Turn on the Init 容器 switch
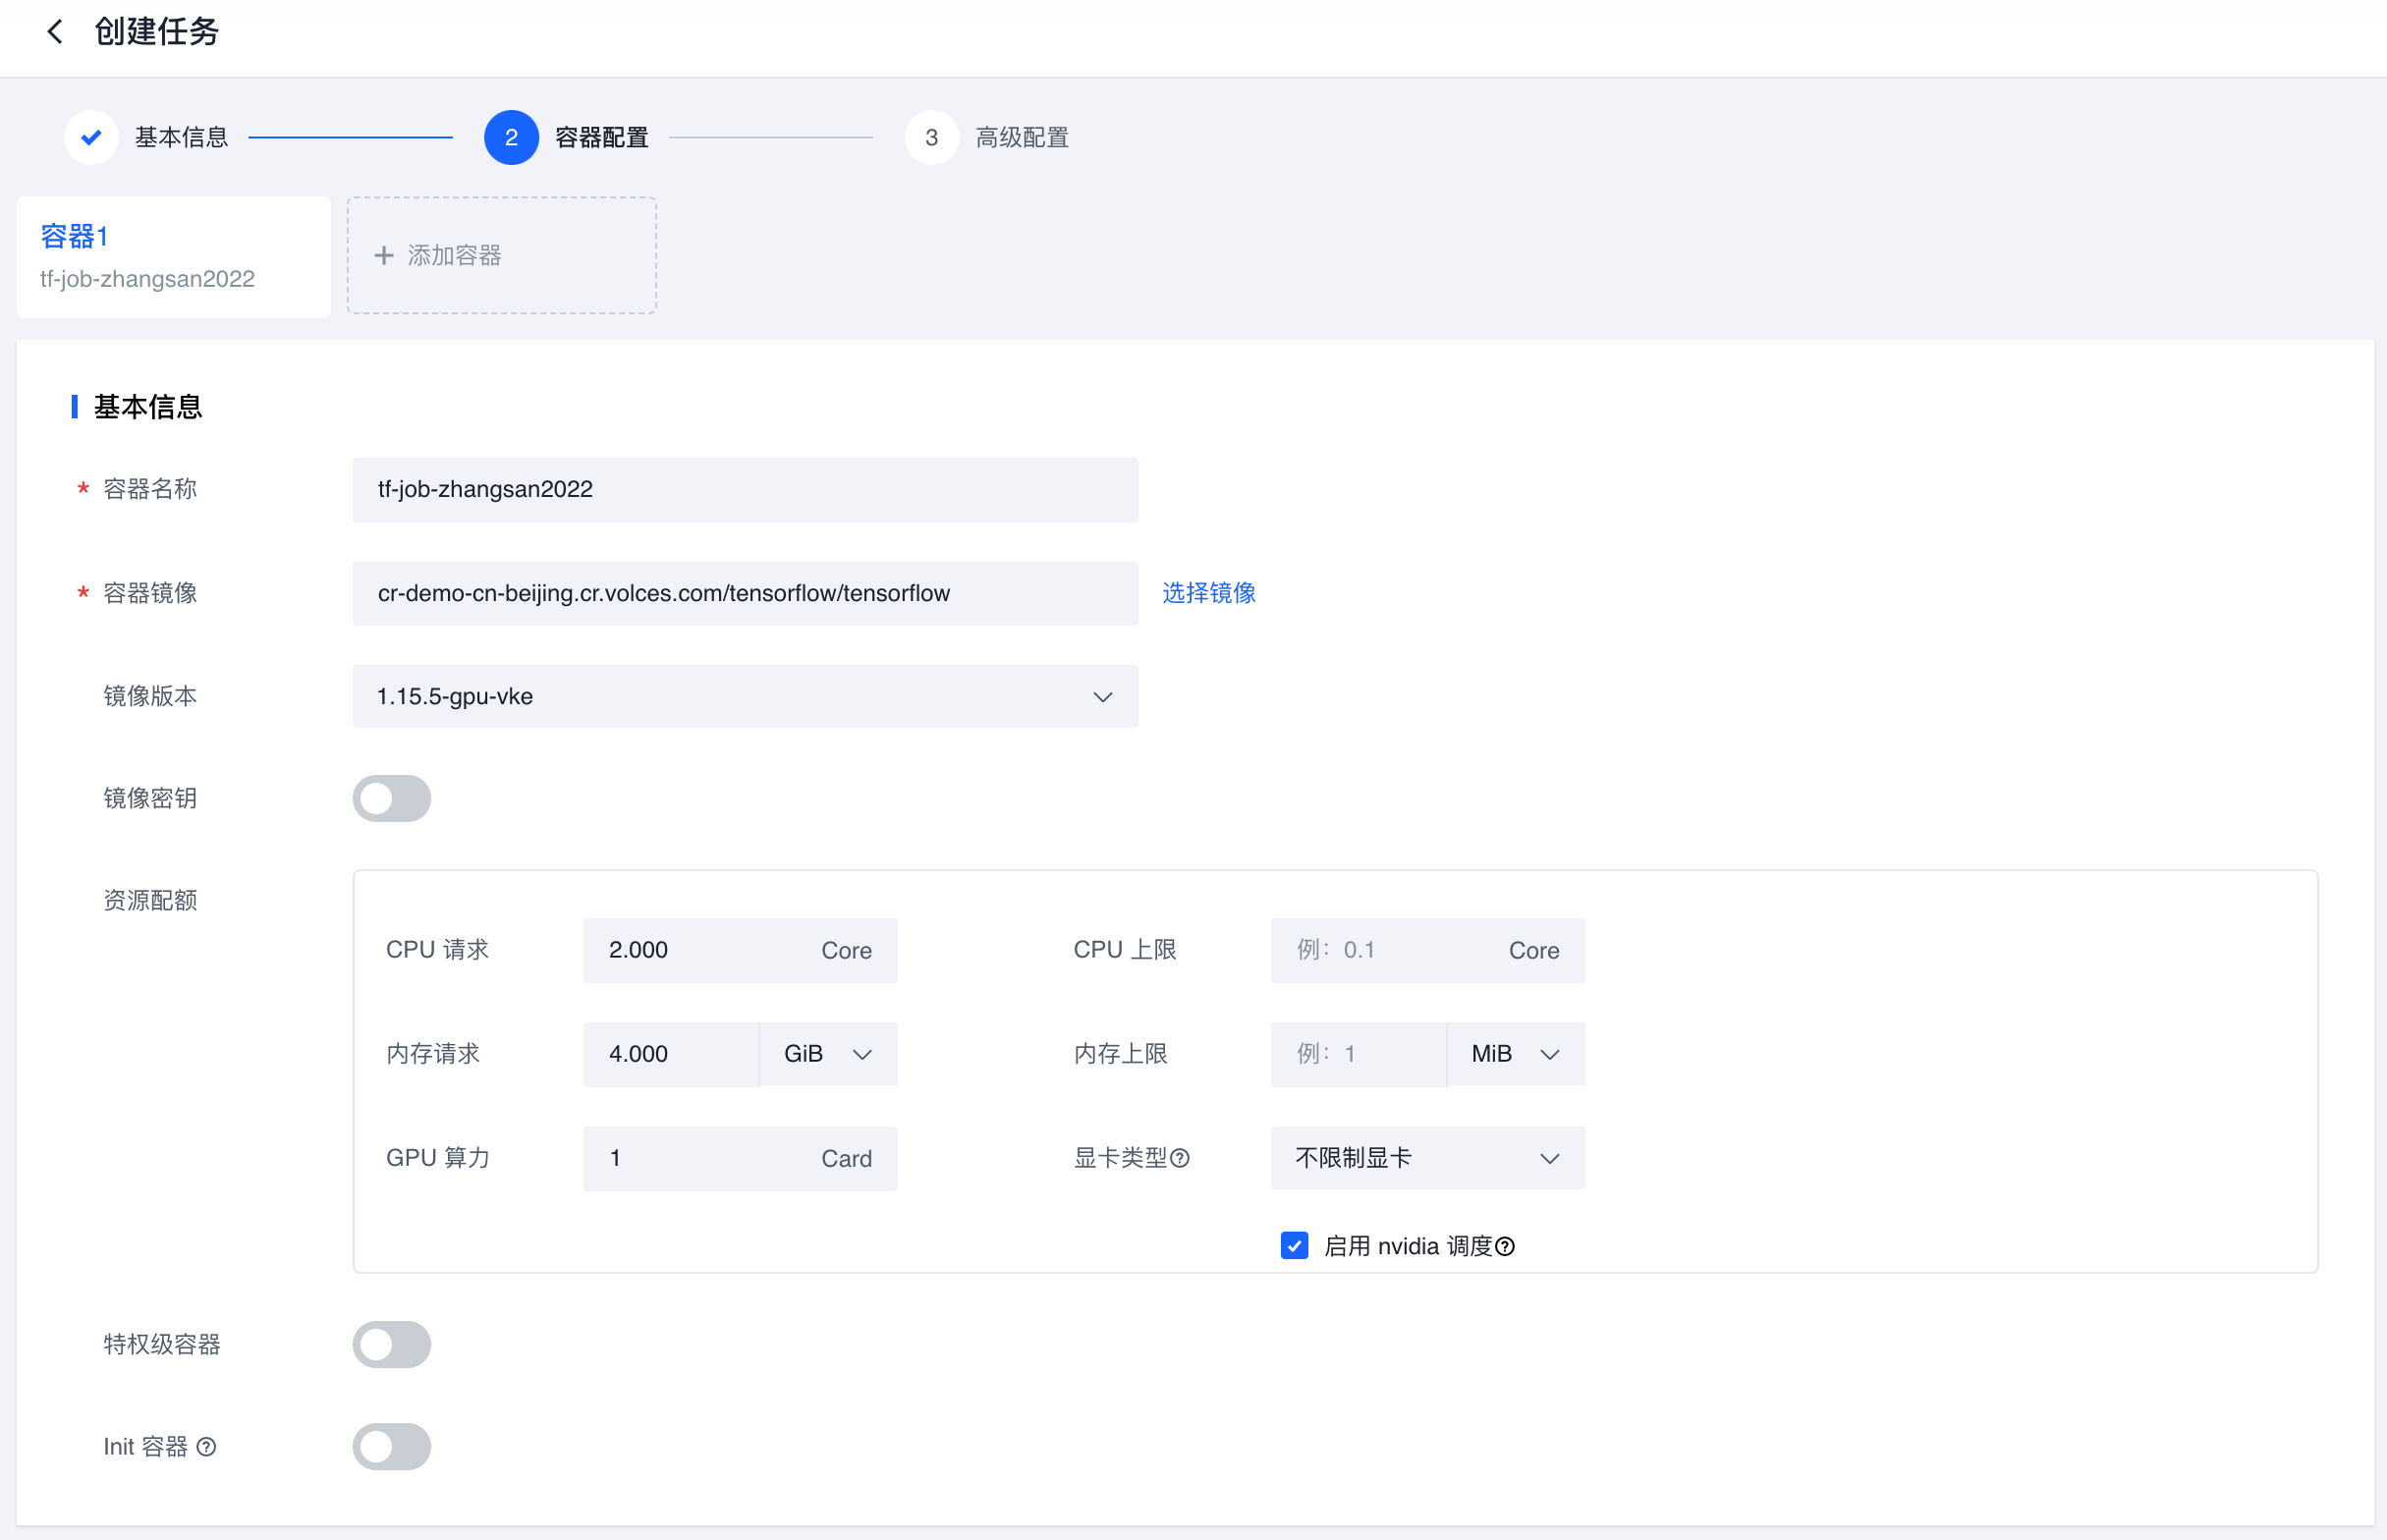 click(x=391, y=1447)
